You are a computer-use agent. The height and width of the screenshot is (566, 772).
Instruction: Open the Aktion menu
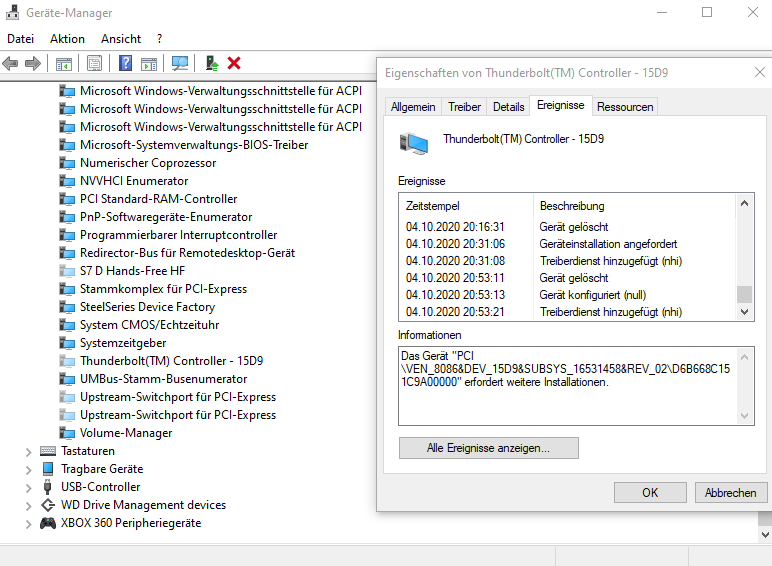[67, 39]
